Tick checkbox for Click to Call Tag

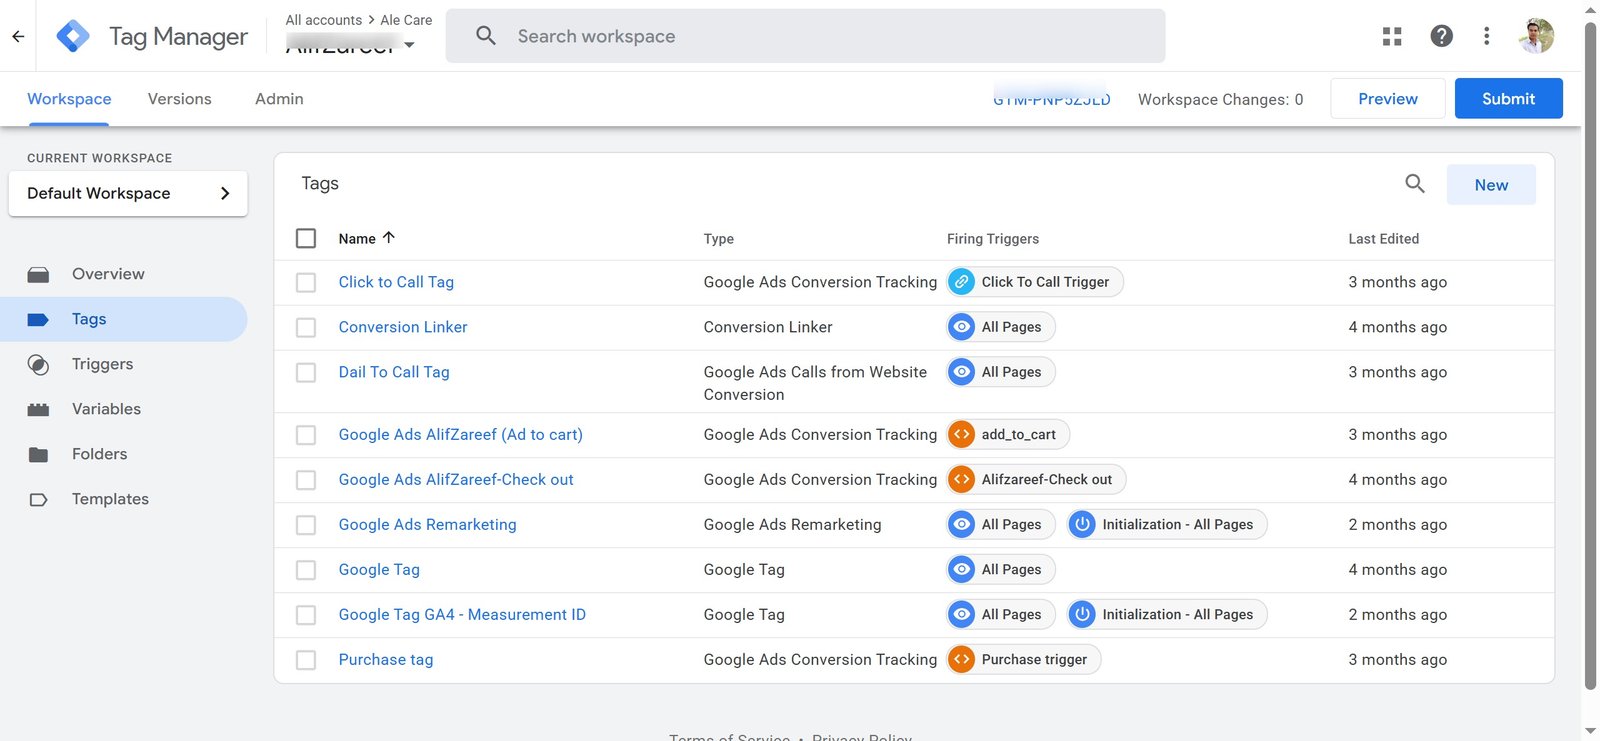pos(306,283)
